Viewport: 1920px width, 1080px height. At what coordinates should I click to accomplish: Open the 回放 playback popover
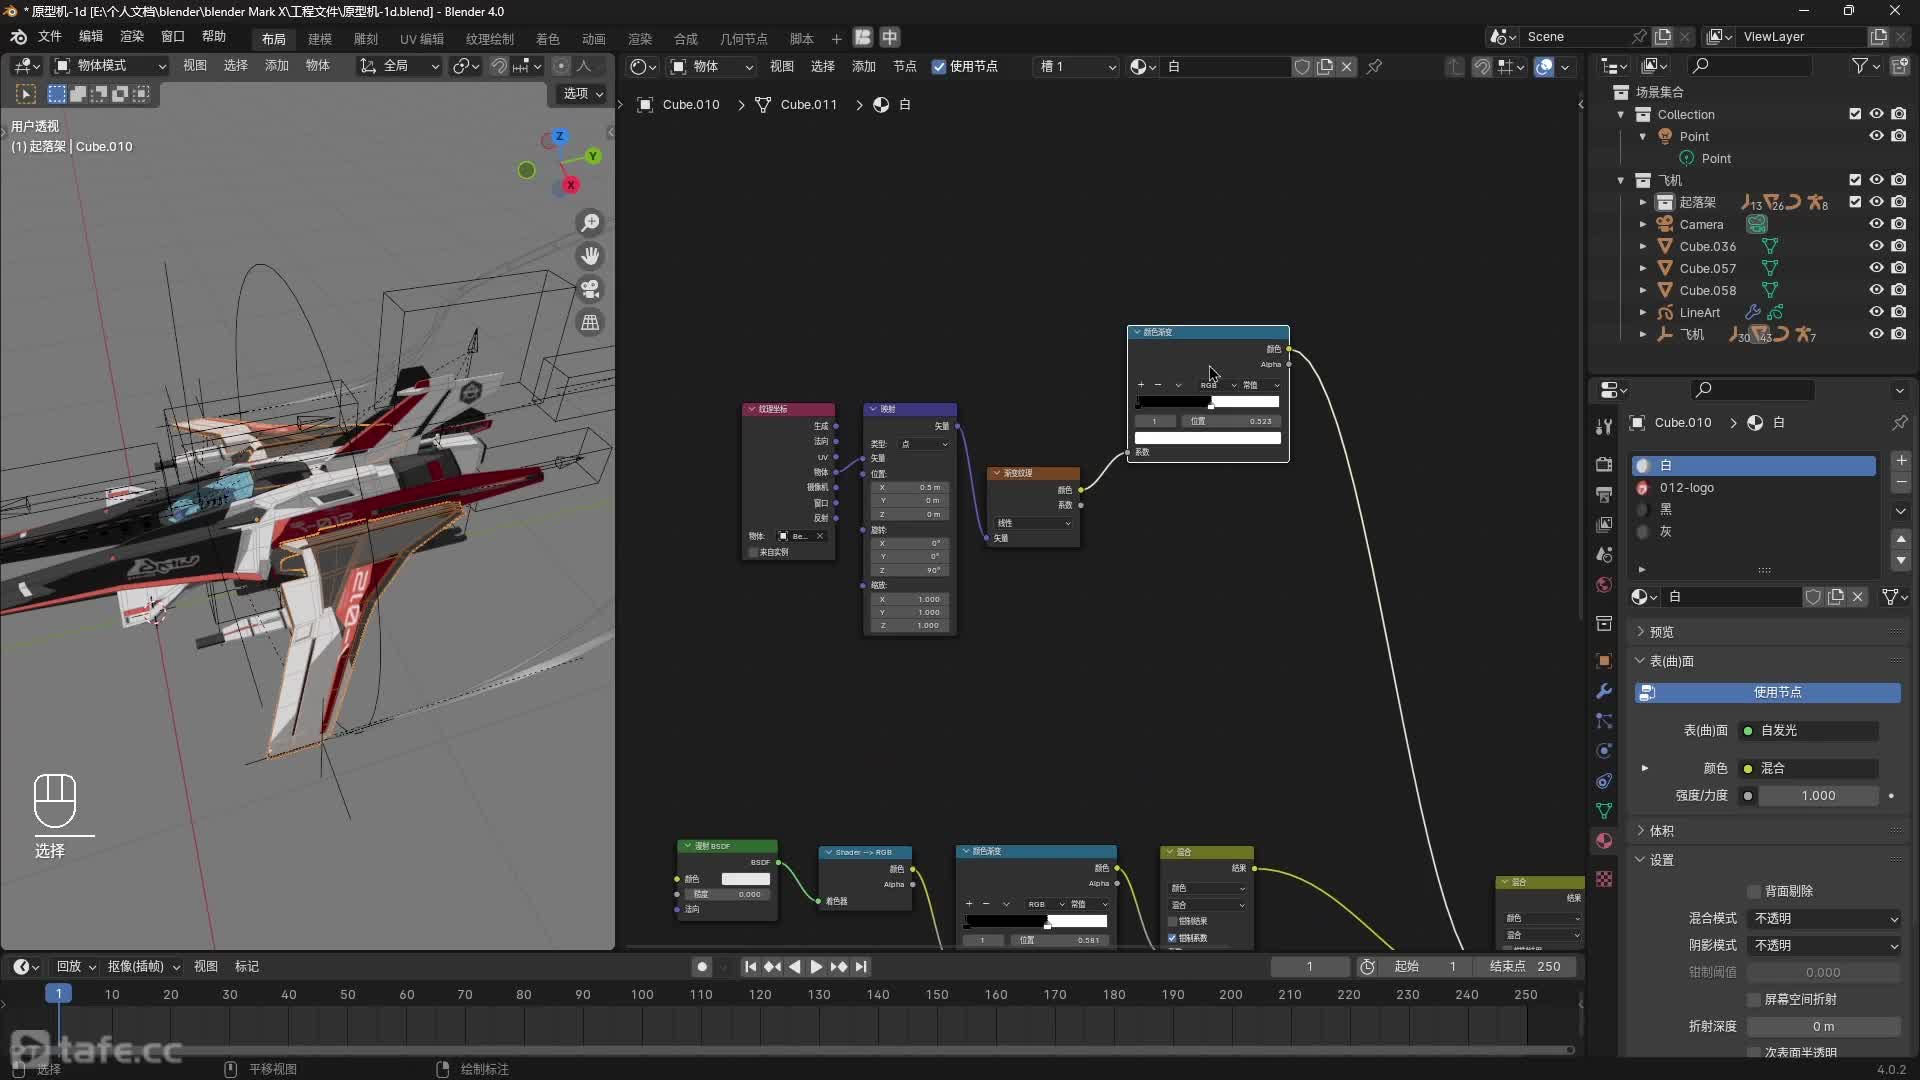coord(76,967)
